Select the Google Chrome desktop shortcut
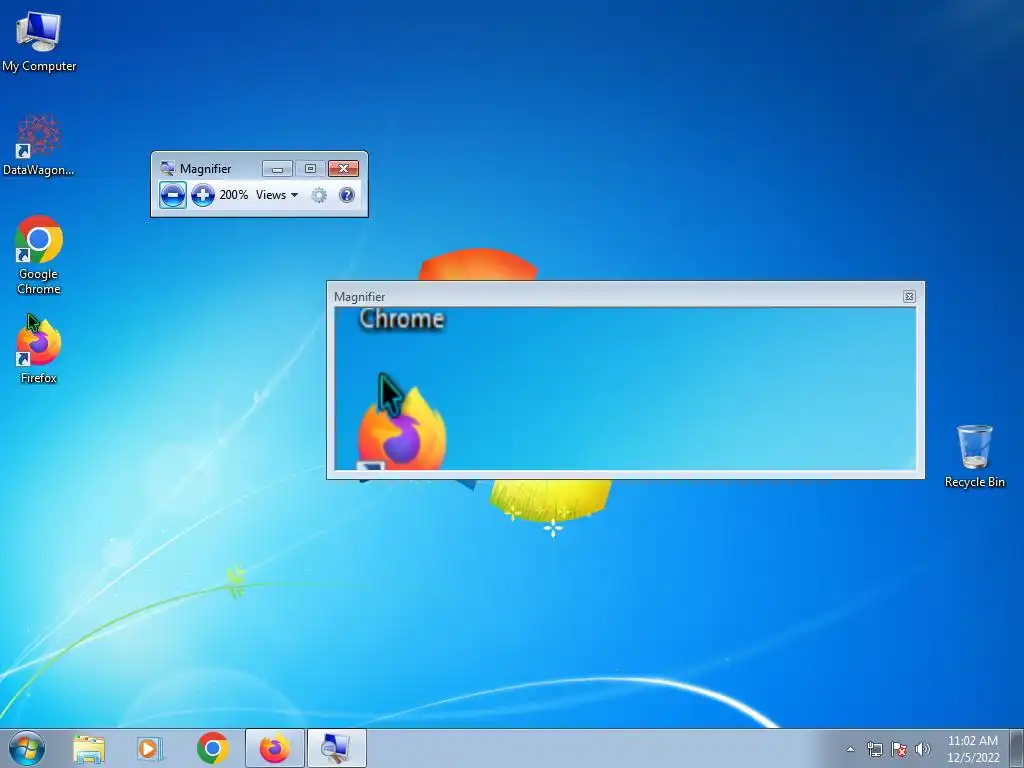This screenshot has height=768, width=1024. point(39,255)
